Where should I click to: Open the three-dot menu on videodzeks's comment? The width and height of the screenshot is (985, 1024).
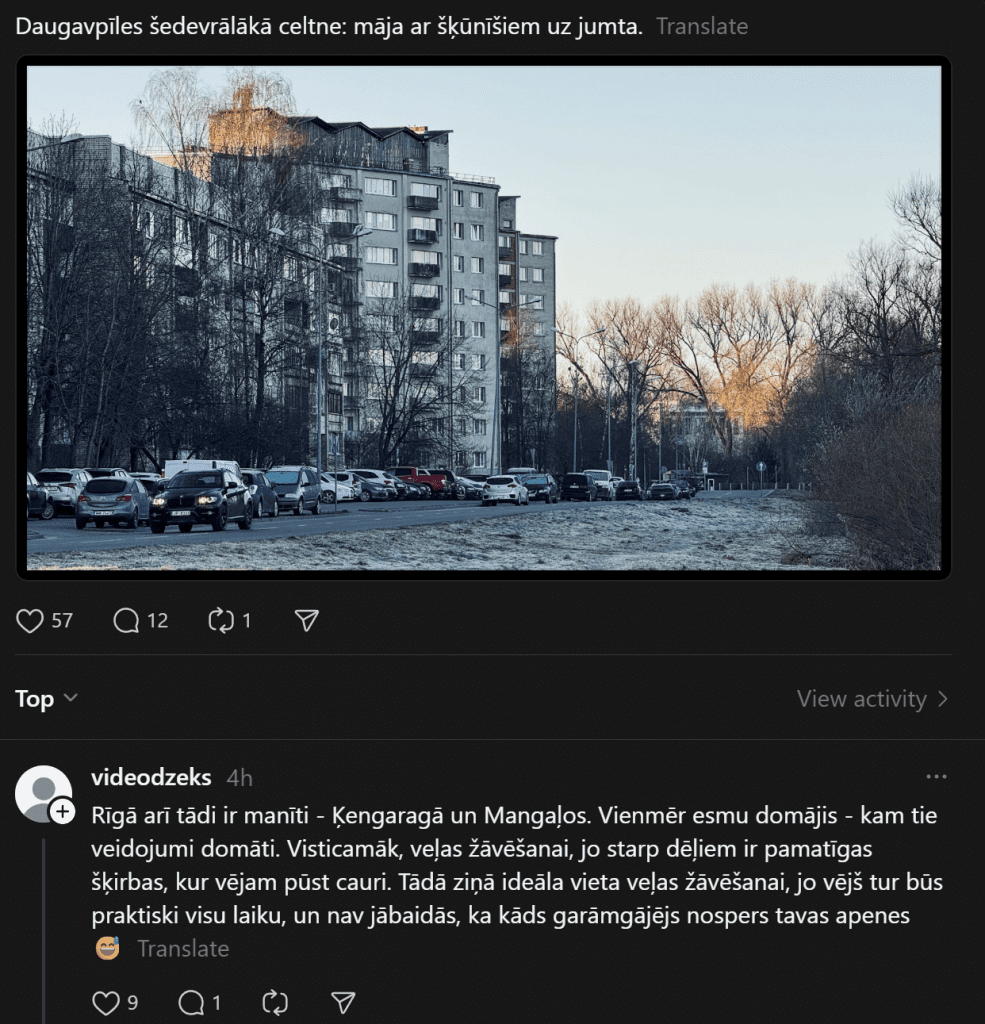pos(936,776)
